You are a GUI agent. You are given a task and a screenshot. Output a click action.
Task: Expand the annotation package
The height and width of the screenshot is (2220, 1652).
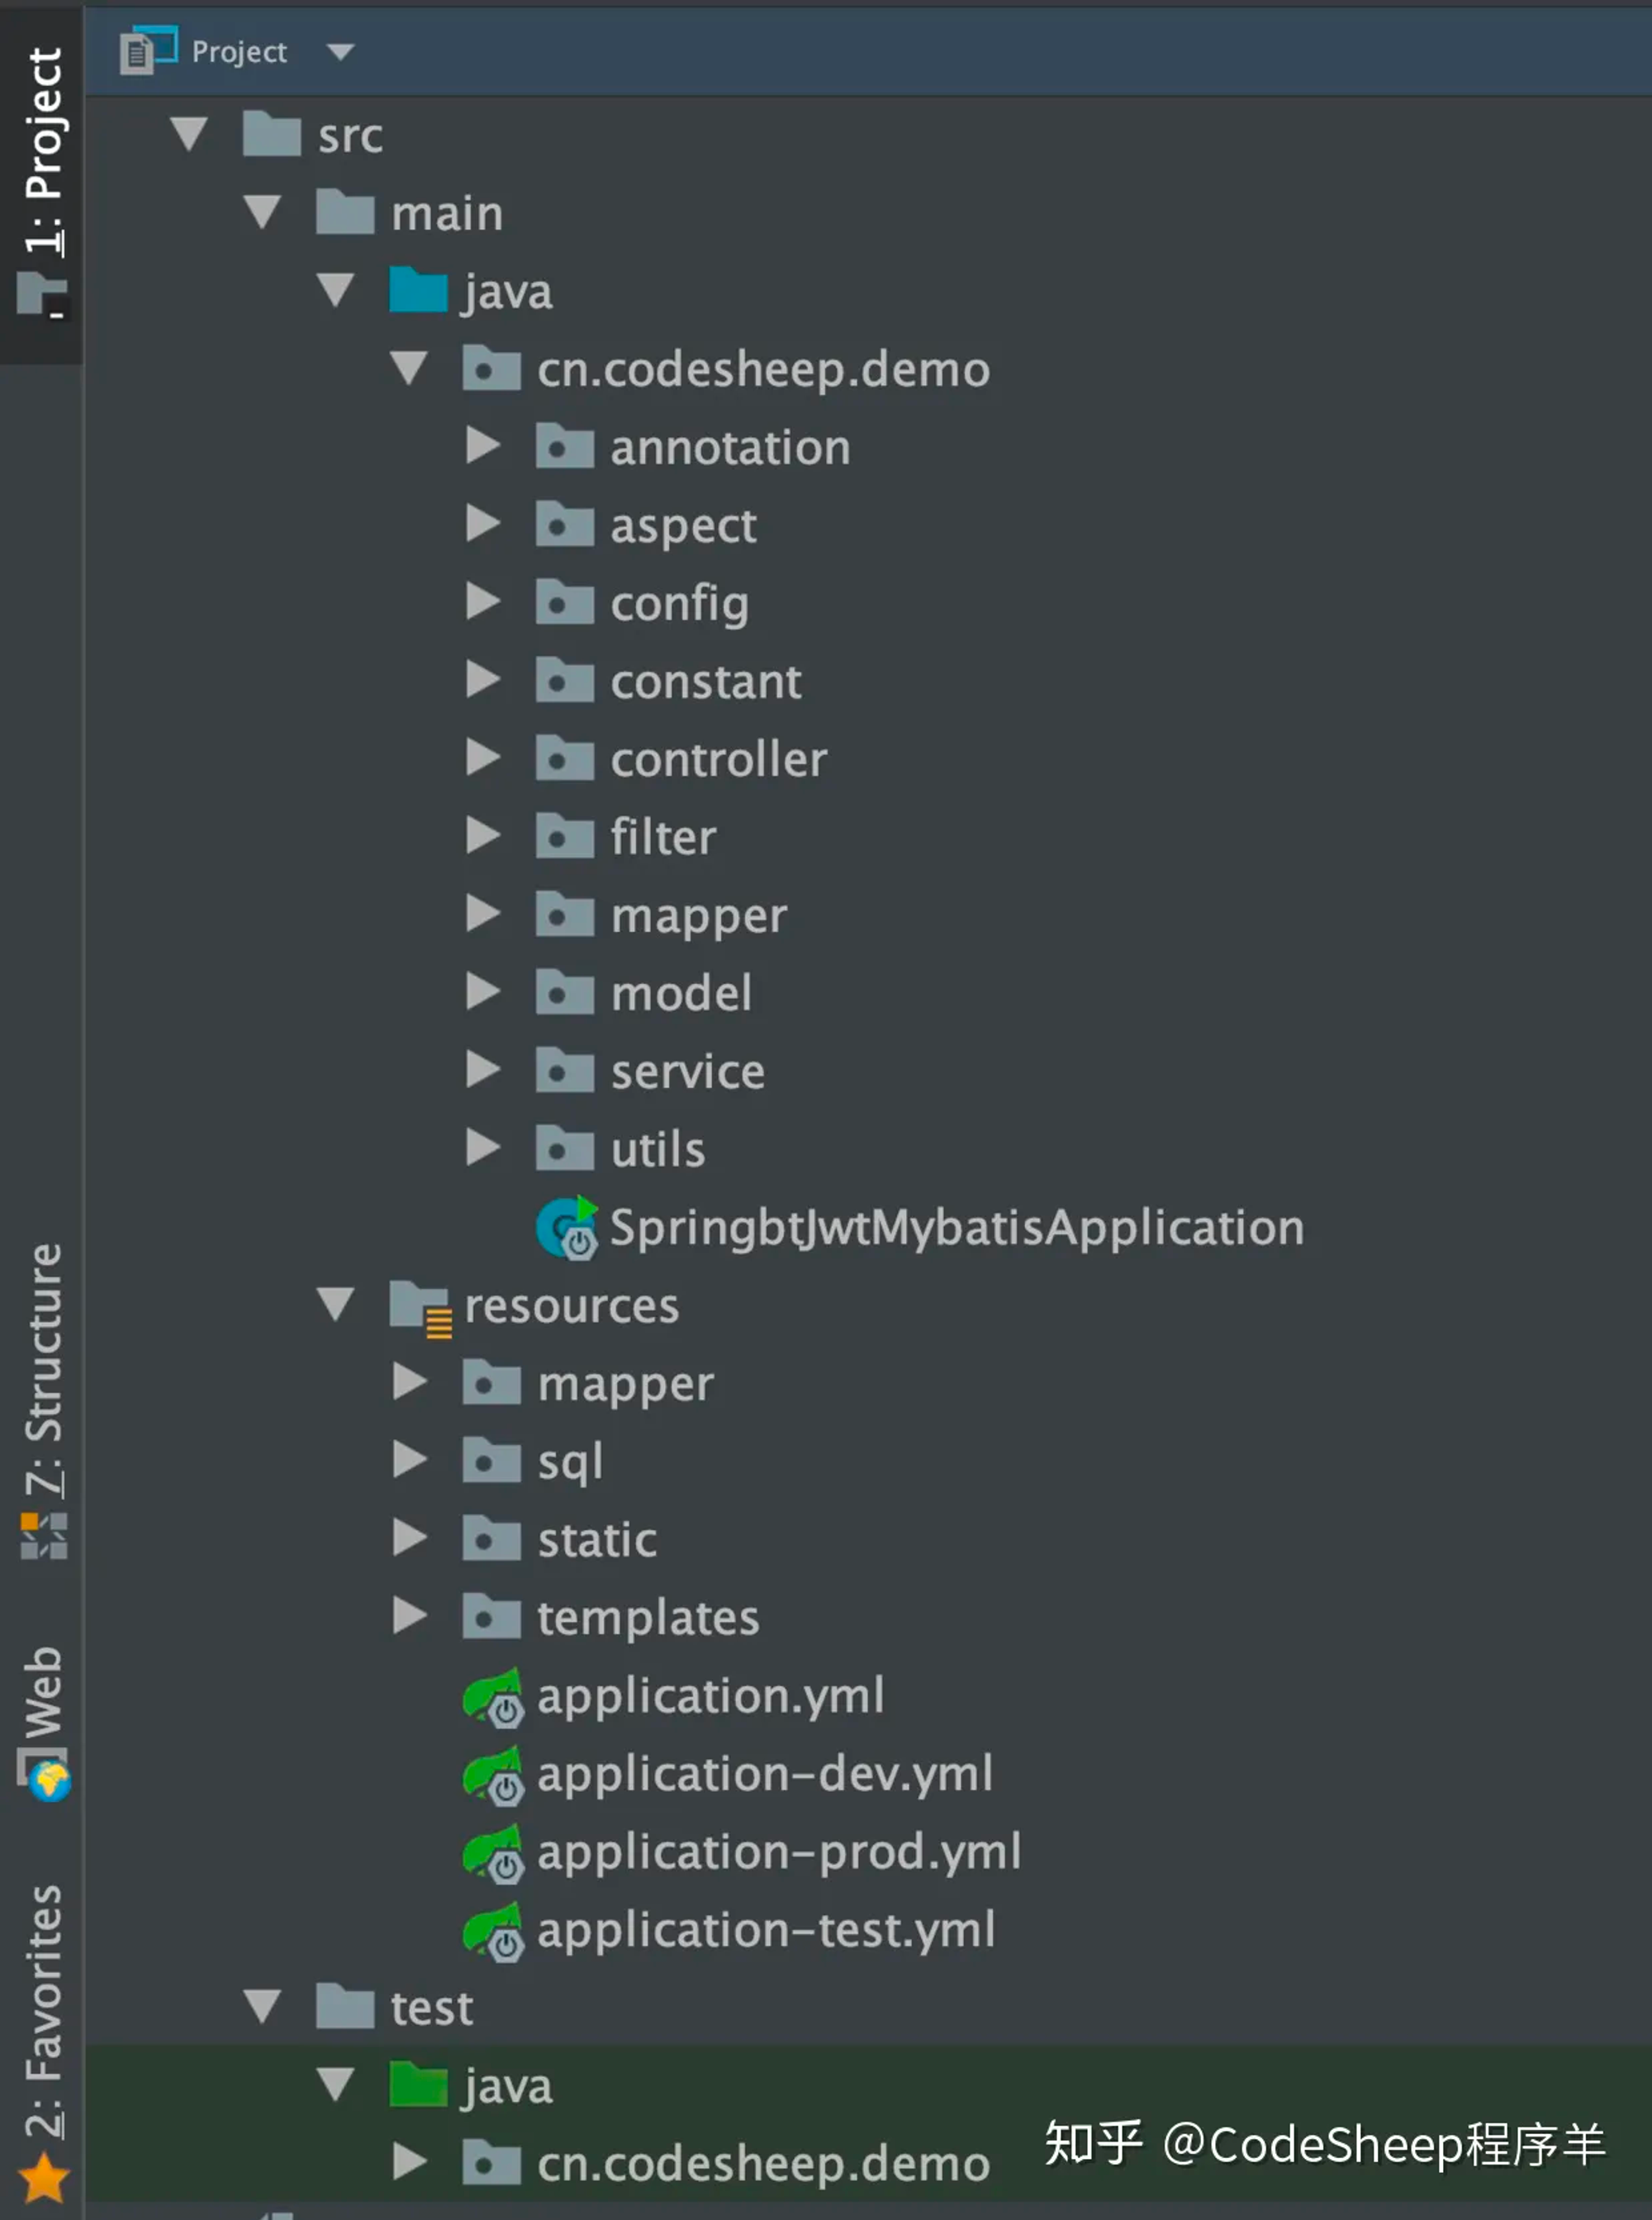click(x=483, y=446)
